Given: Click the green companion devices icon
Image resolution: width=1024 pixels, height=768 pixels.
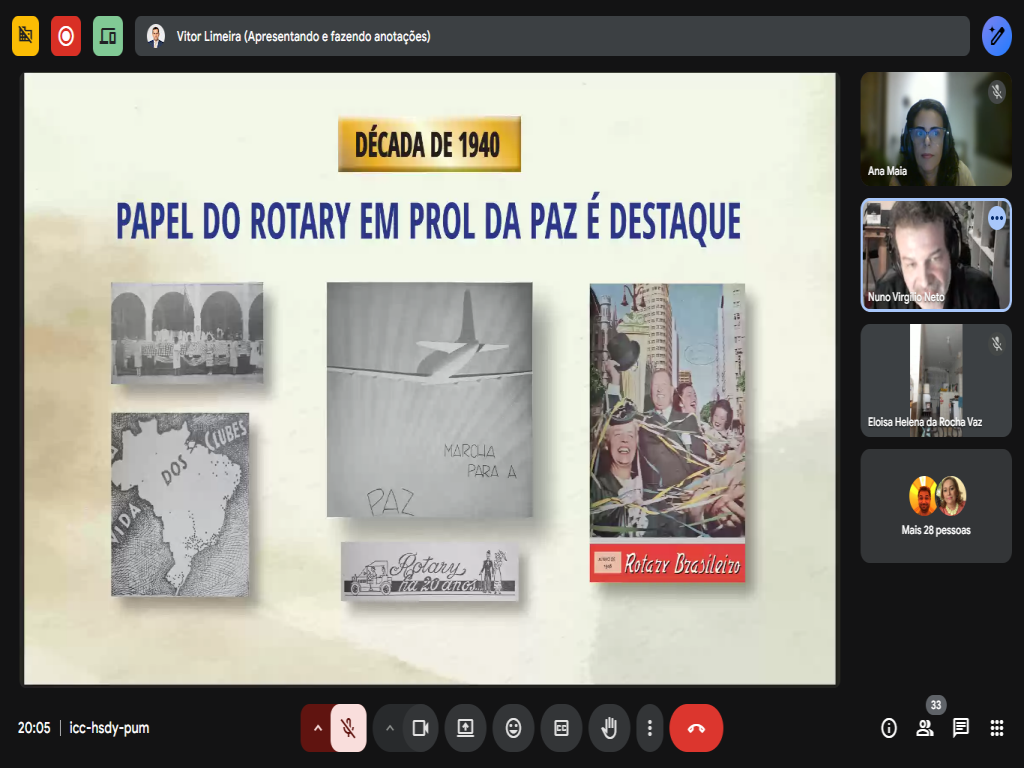Looking at the screenshot, I should click(x=108, y=36).
